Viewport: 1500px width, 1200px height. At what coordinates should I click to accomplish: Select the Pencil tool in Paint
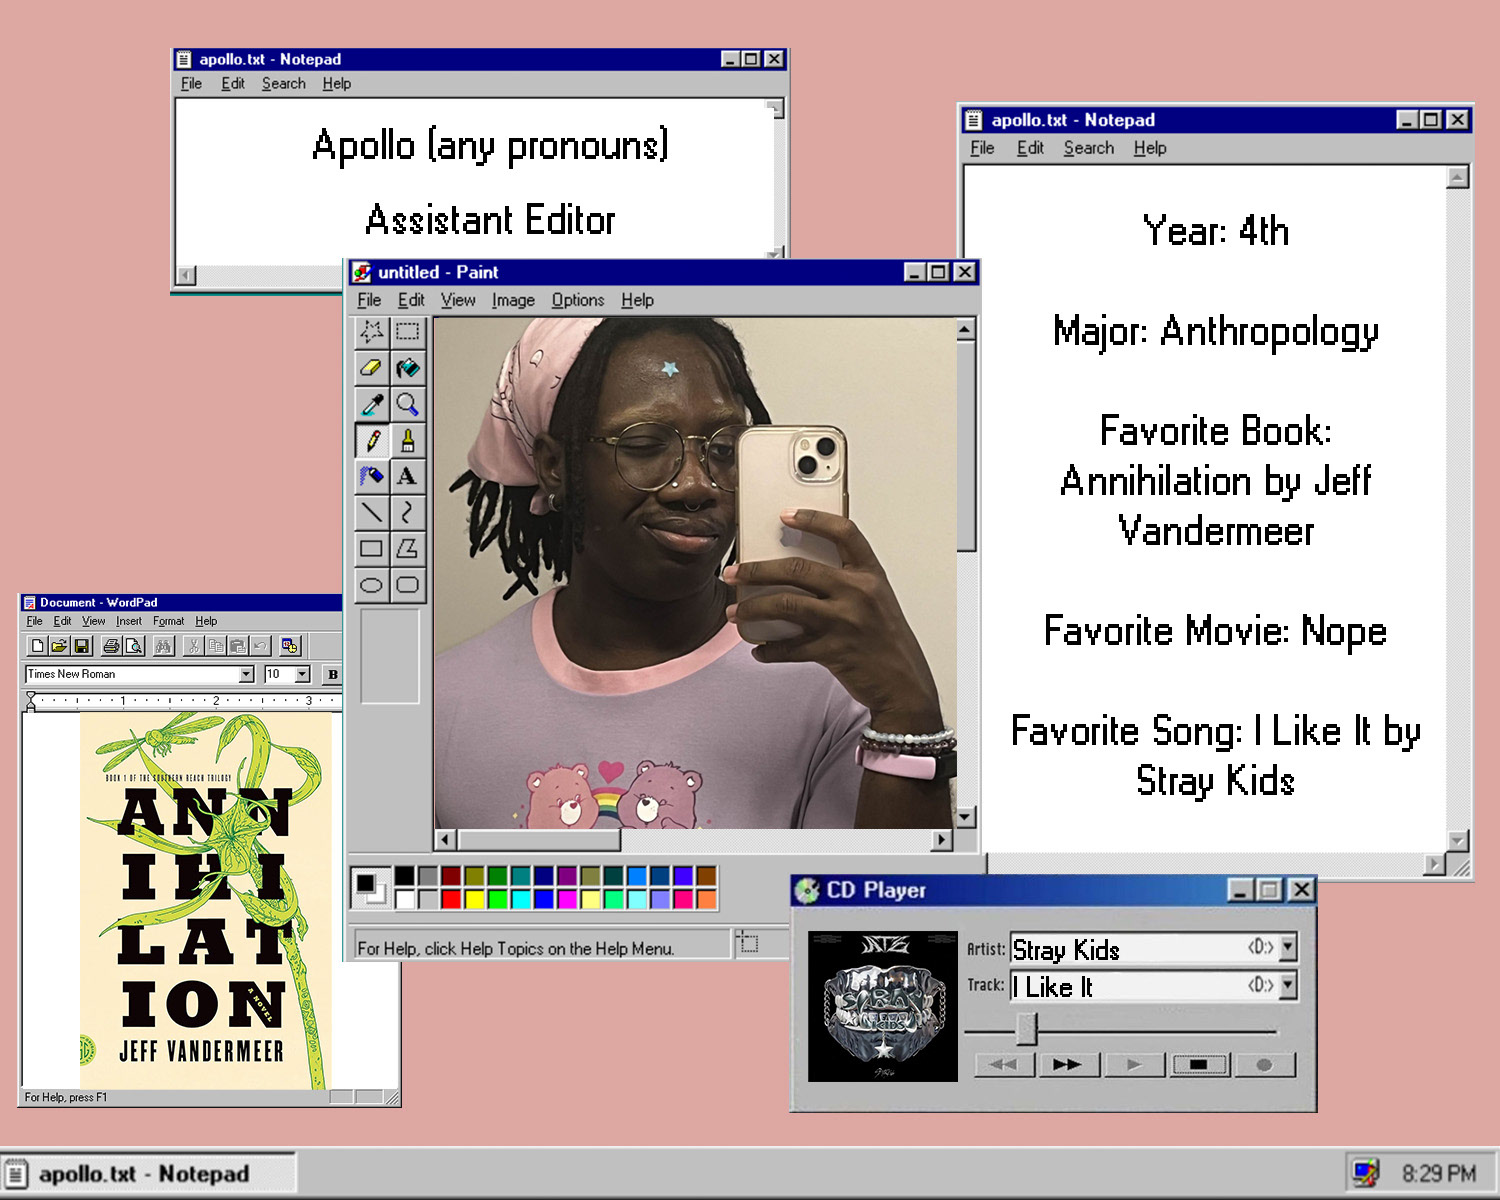point(371,440)
